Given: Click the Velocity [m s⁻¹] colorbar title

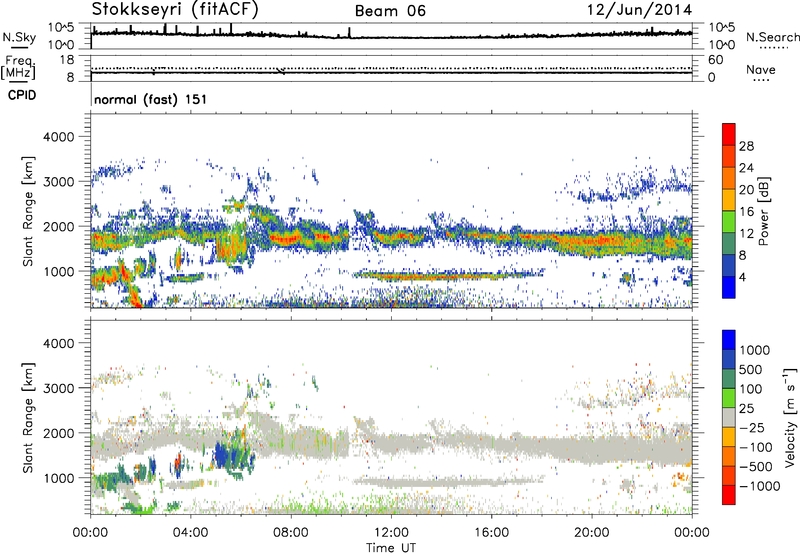Looking at the screenshot, I should [x=789, y=417].
